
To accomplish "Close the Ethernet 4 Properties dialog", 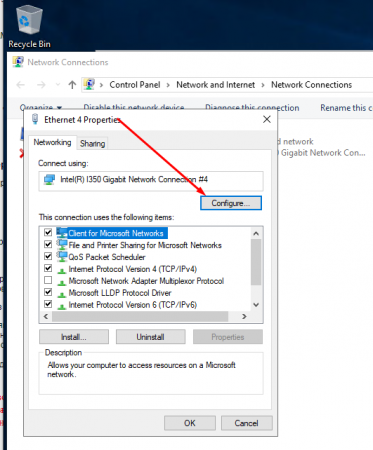I will 267,119.
